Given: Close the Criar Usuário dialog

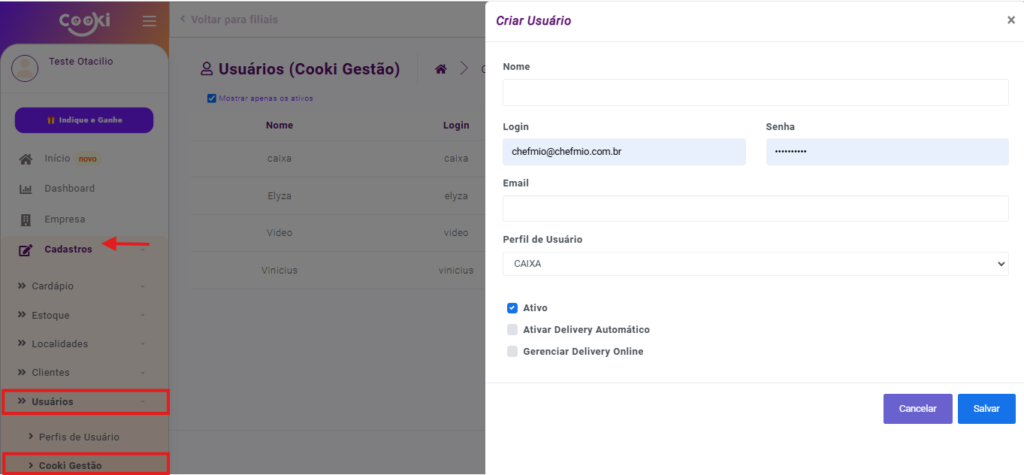Looking at the screenshot, I should (1010, 20).
